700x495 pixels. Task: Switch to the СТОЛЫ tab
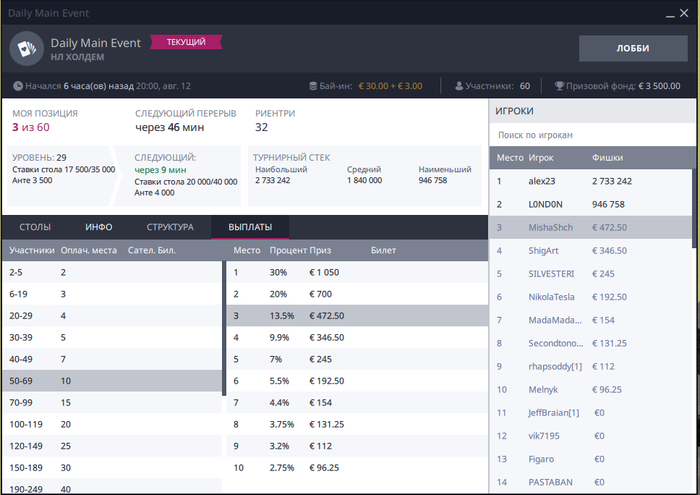[x=35, y=227]
